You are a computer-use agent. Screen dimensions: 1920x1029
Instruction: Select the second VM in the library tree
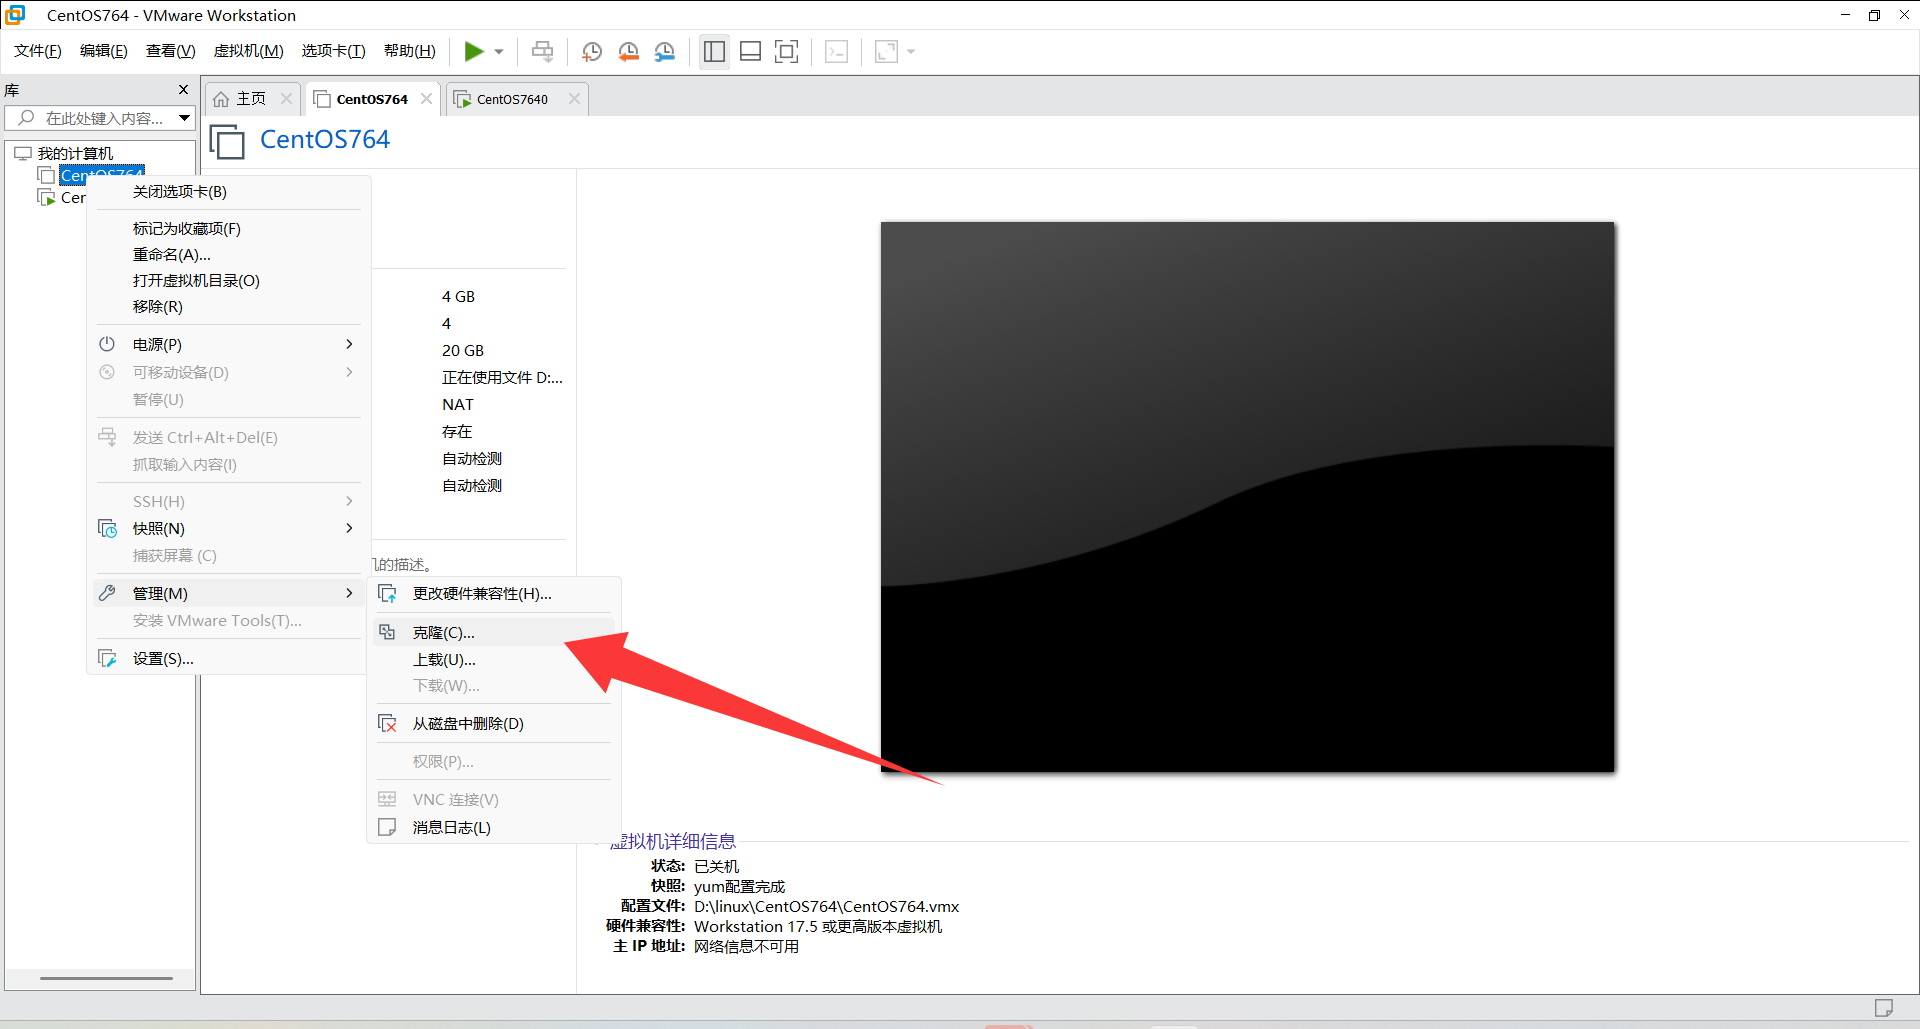(73, 197)
